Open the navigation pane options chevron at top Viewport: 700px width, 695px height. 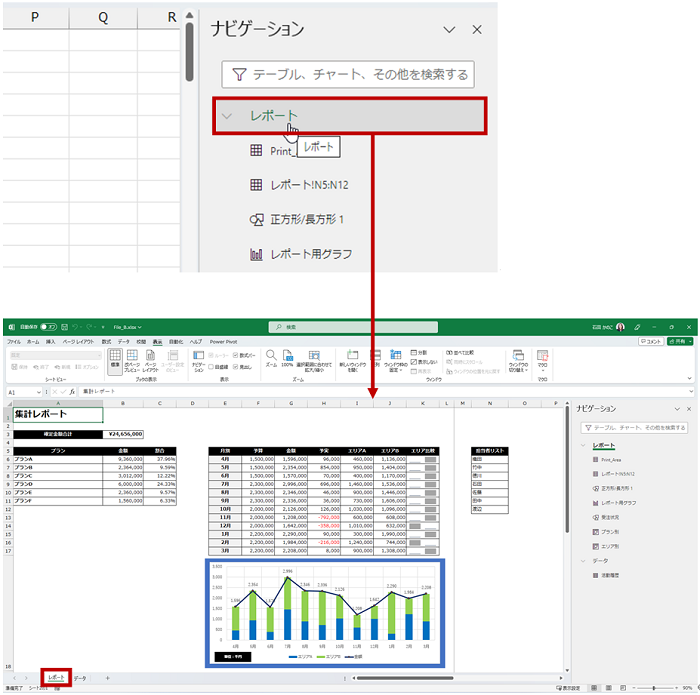449,30
